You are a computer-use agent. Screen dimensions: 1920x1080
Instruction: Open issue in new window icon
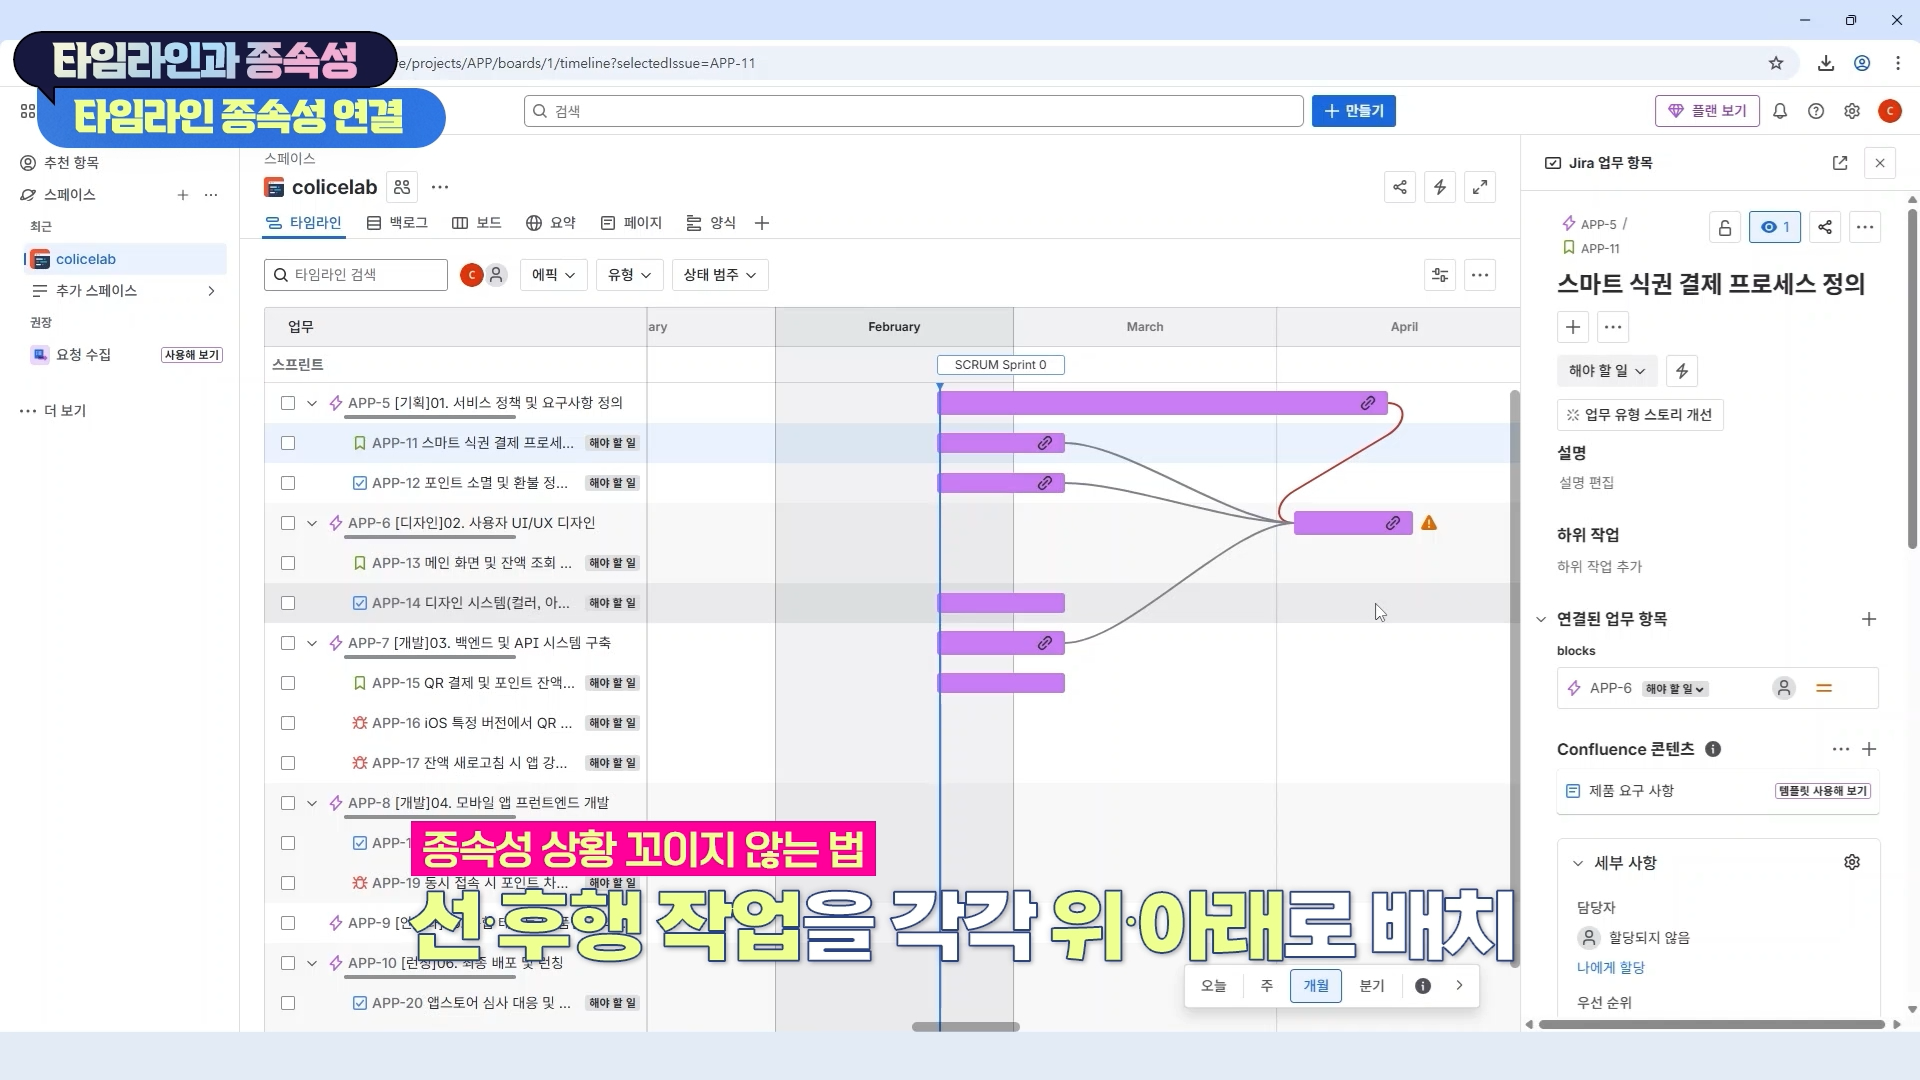click(x=1840, y=163)
